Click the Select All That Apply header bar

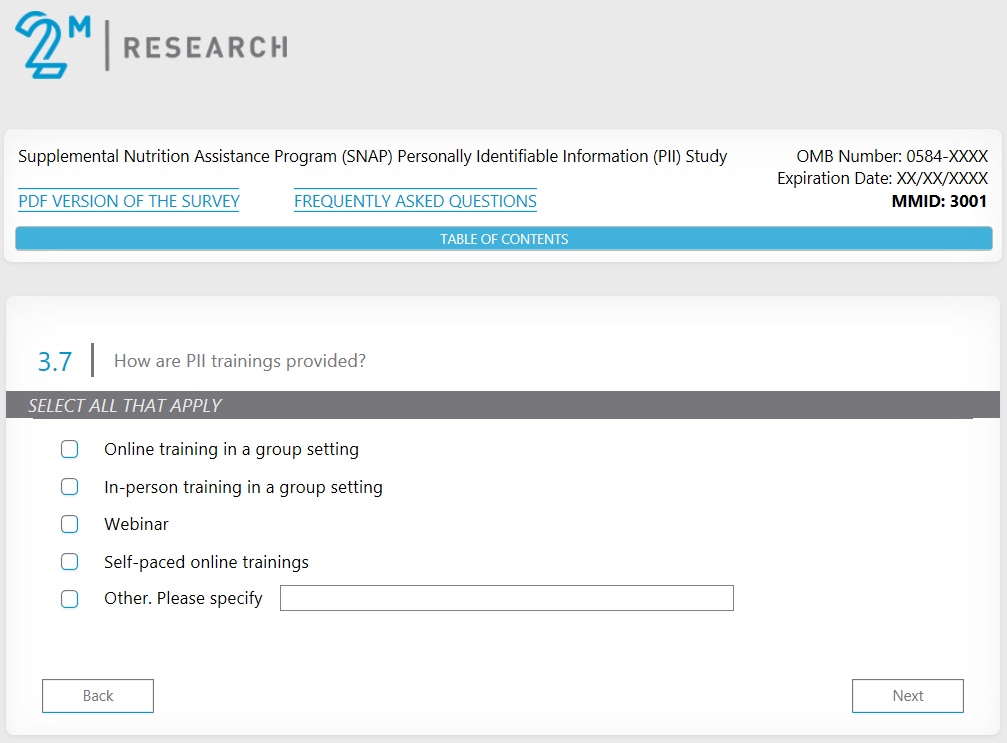coord(502,405)
